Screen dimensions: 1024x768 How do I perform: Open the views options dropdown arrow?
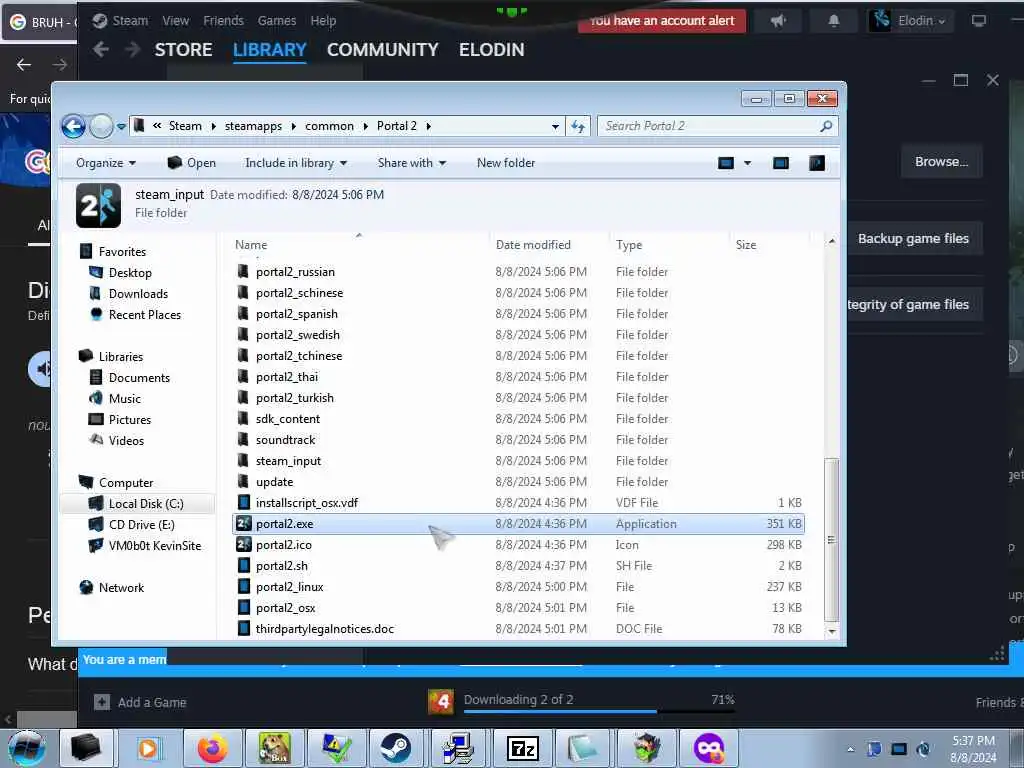(x=748, y=163)
